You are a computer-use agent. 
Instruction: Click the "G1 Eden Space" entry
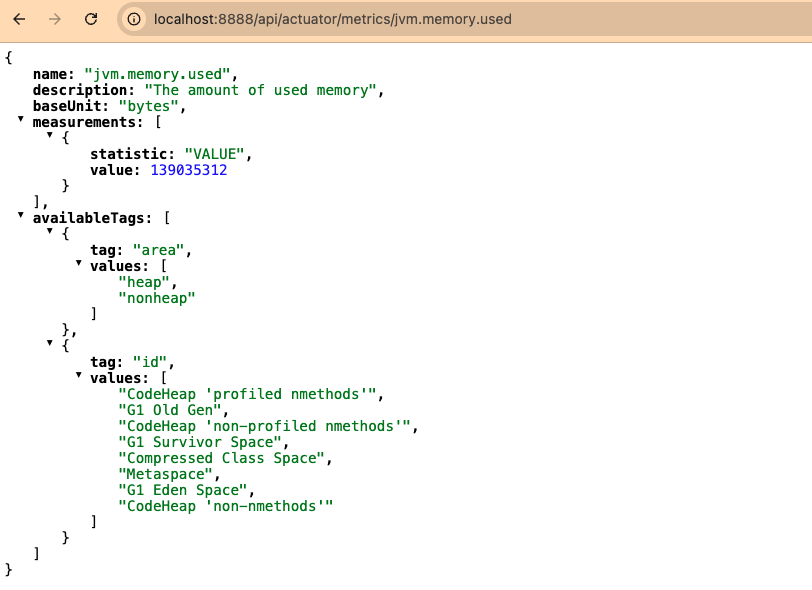183,491
